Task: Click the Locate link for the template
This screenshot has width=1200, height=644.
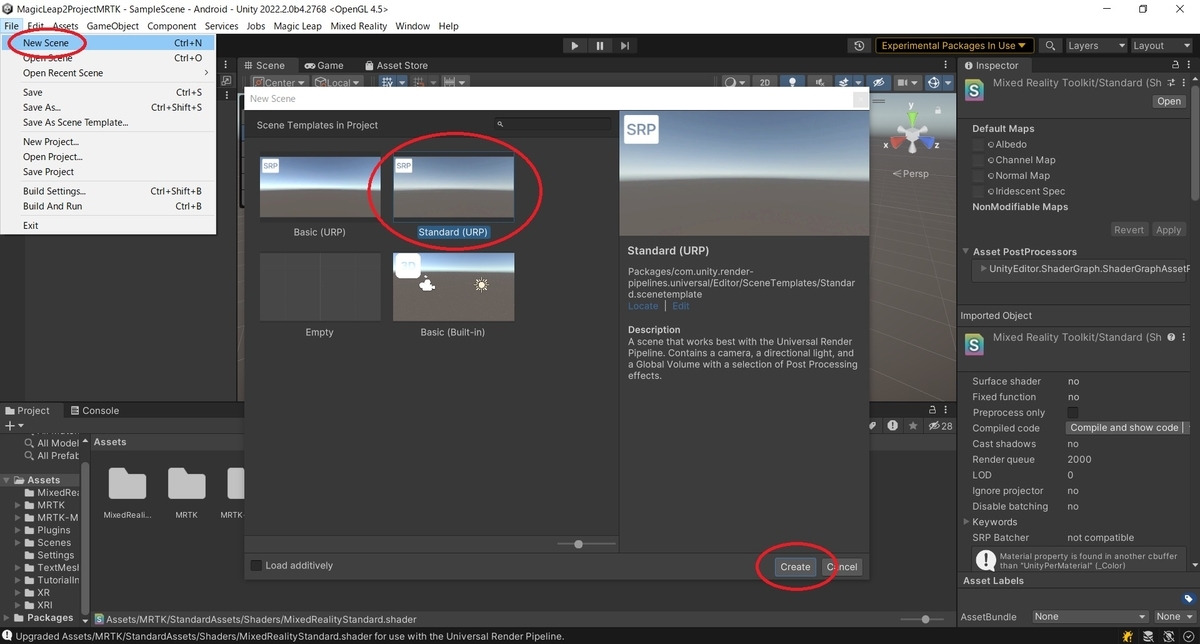Action: click(643, 306)
